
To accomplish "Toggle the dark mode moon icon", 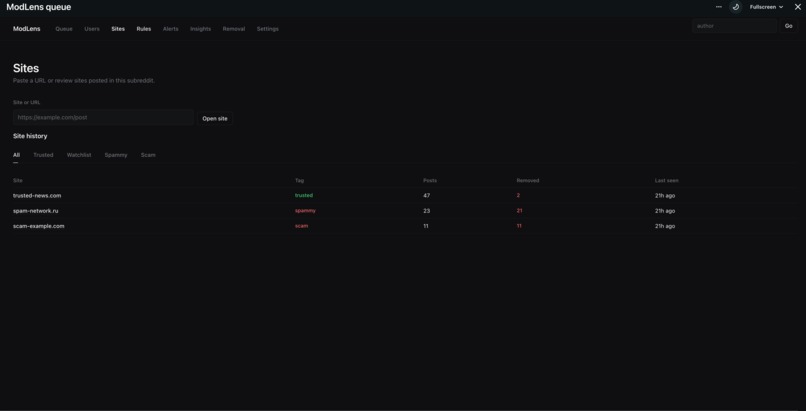I will click(736, 7).
